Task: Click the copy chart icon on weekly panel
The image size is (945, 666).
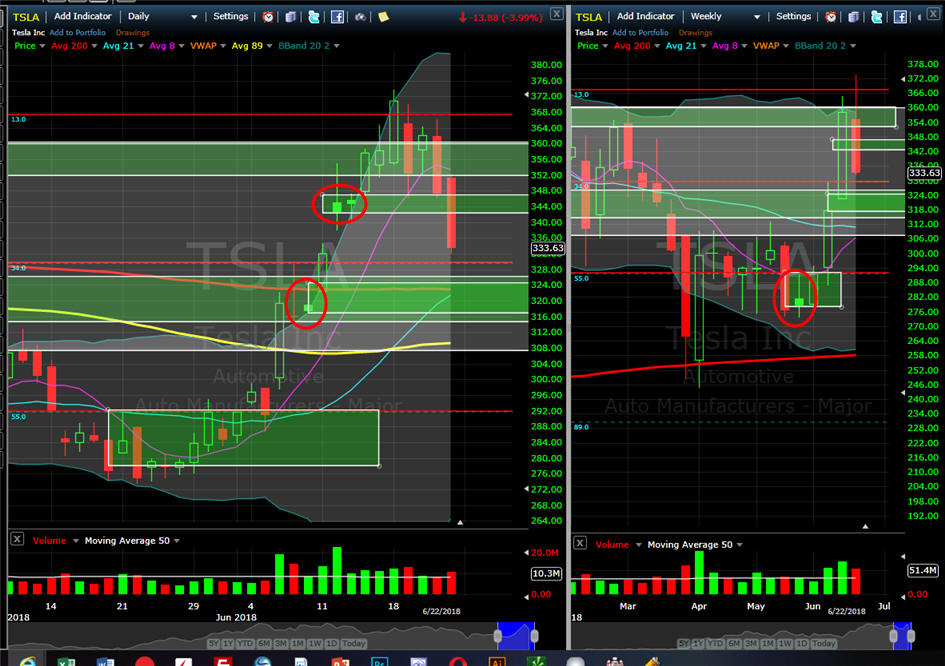Action: 853,17
